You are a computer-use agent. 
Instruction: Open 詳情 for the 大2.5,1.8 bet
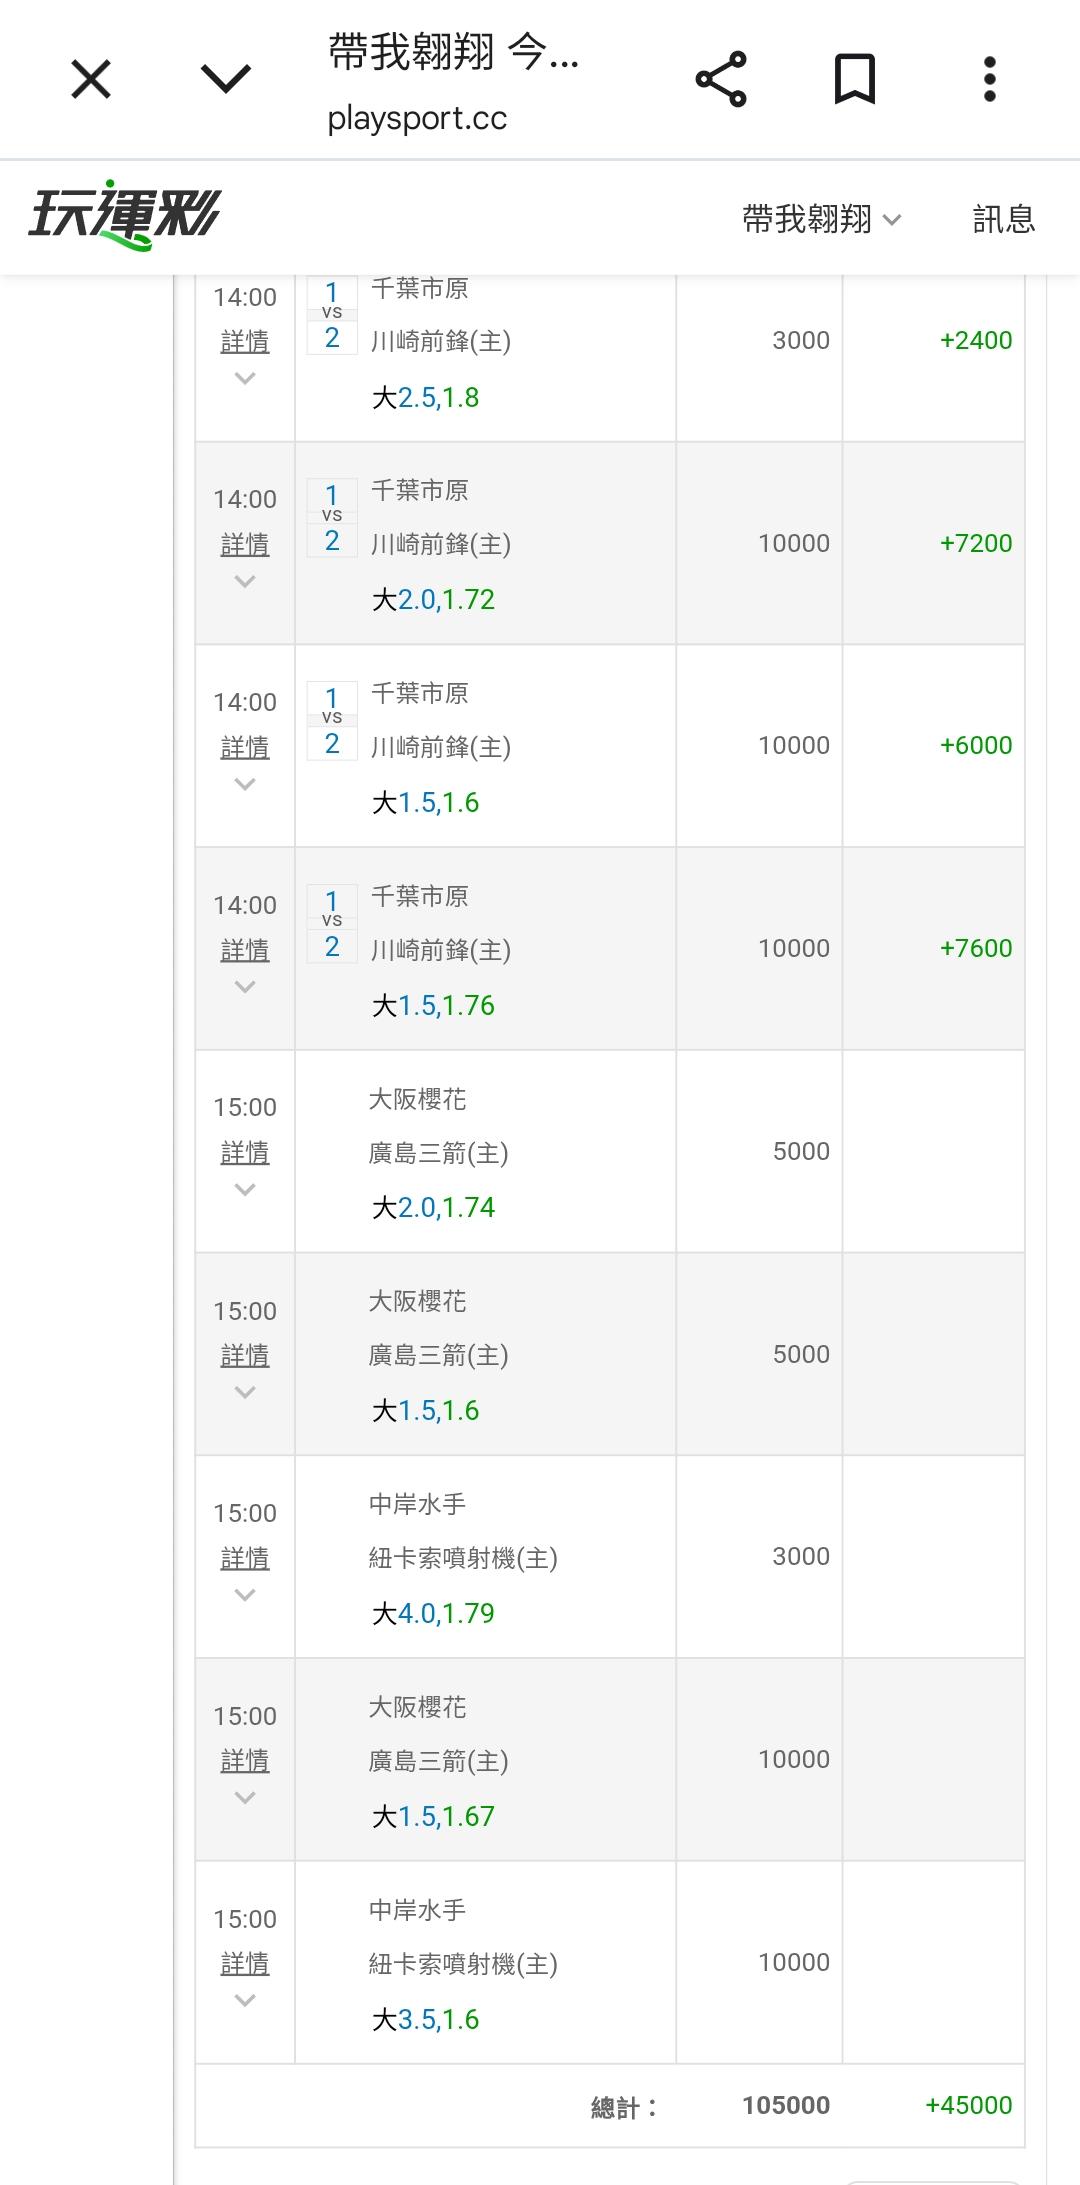click(x=245, y=342)
